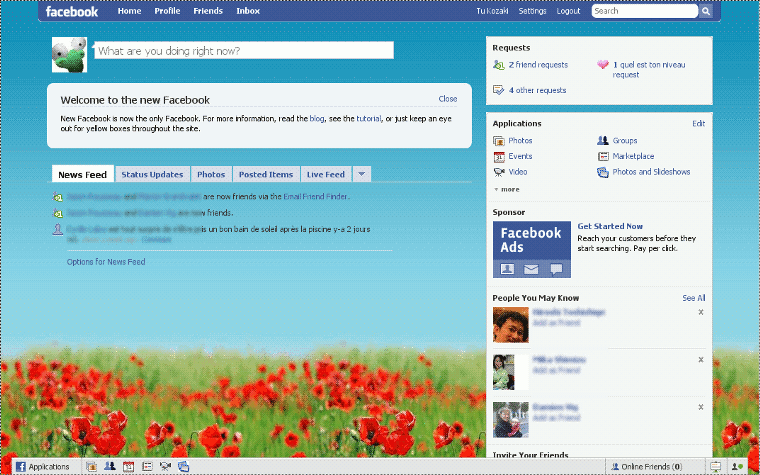The width and height of the screenshot is (760, 475).
Task: Open Inbox in the top navigation
Action: (x=248, y=11)
